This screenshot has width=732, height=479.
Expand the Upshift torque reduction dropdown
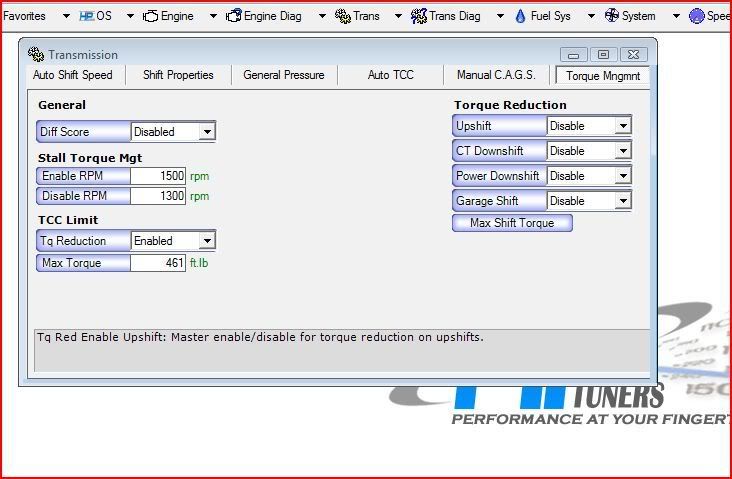(x=623, y=126)
